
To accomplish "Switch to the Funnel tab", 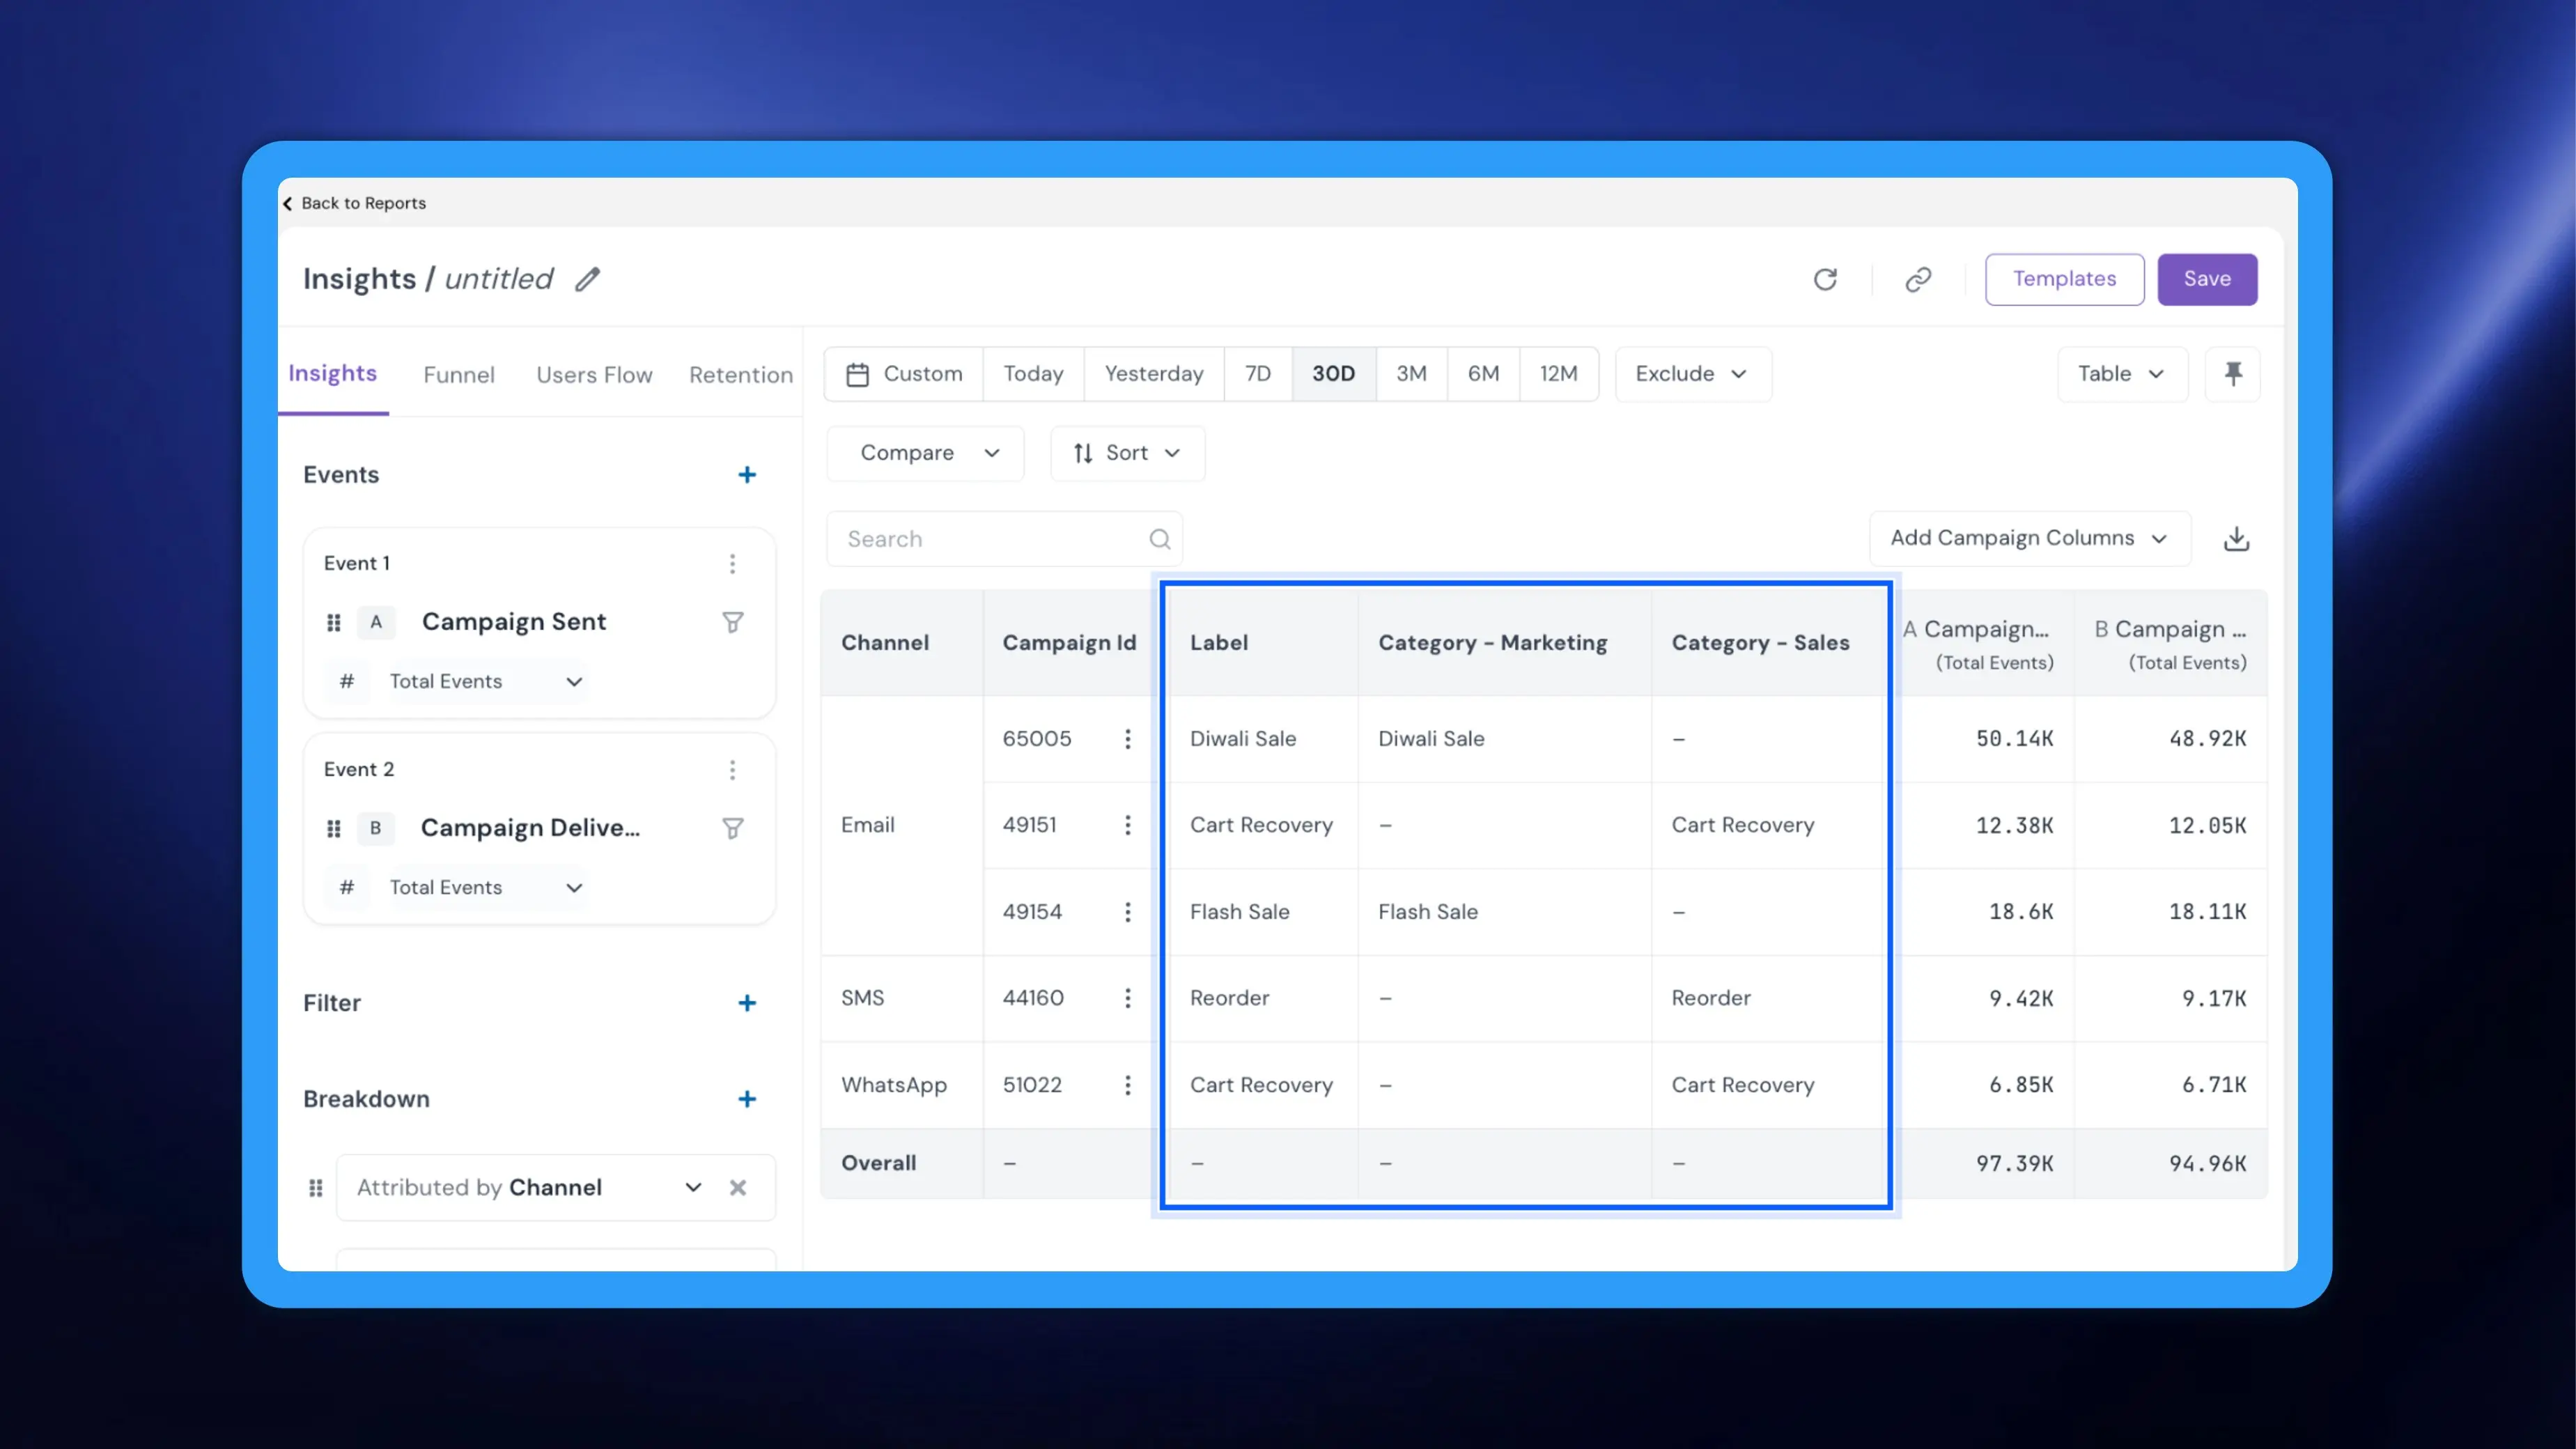I will pos(459,375).
